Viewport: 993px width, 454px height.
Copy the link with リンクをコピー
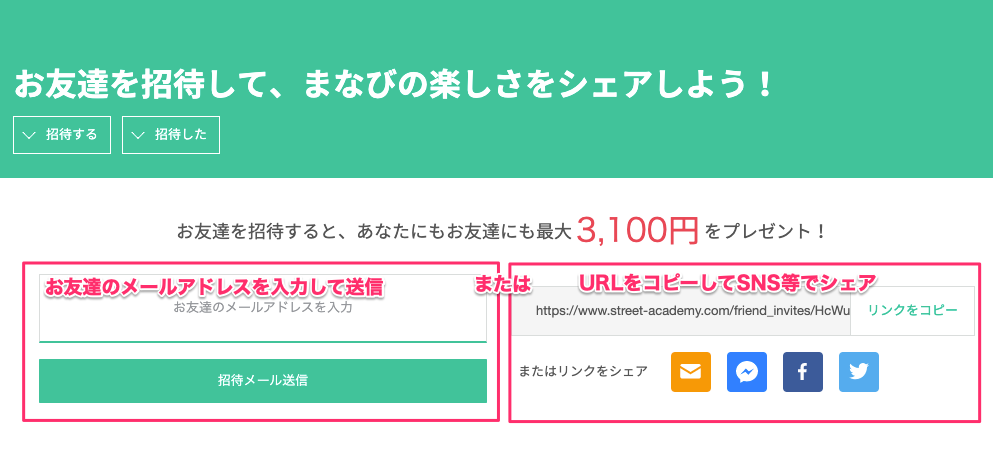point(913,311)
